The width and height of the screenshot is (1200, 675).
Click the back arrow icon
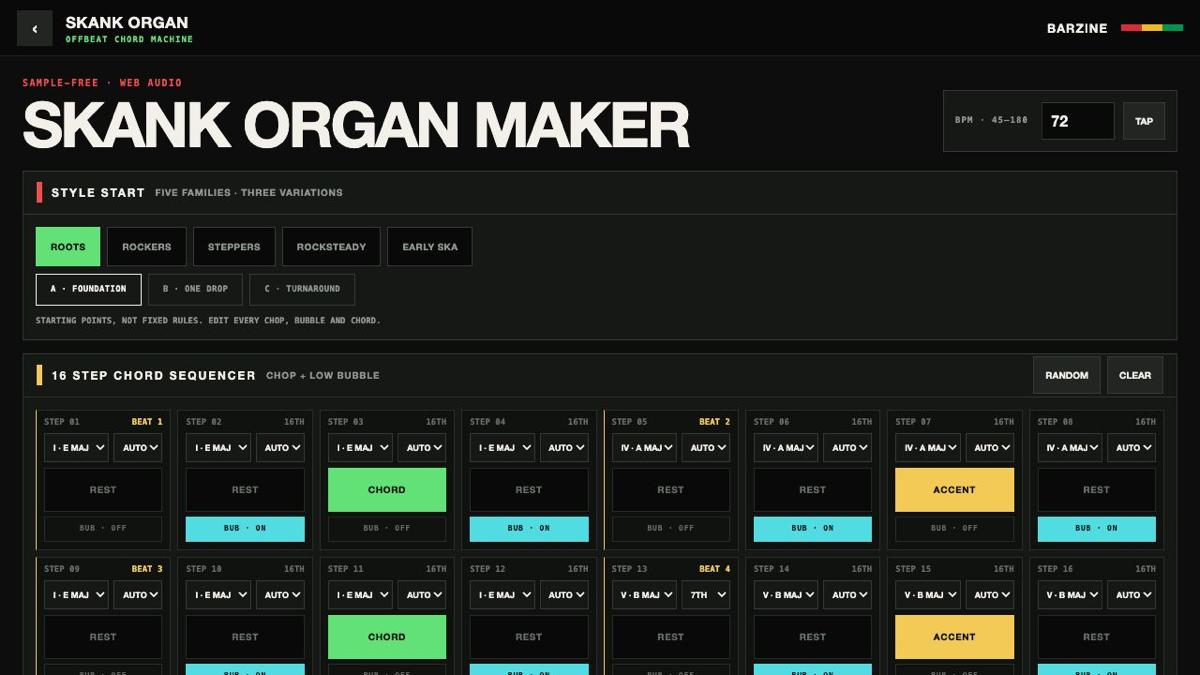tap(35, 28)
